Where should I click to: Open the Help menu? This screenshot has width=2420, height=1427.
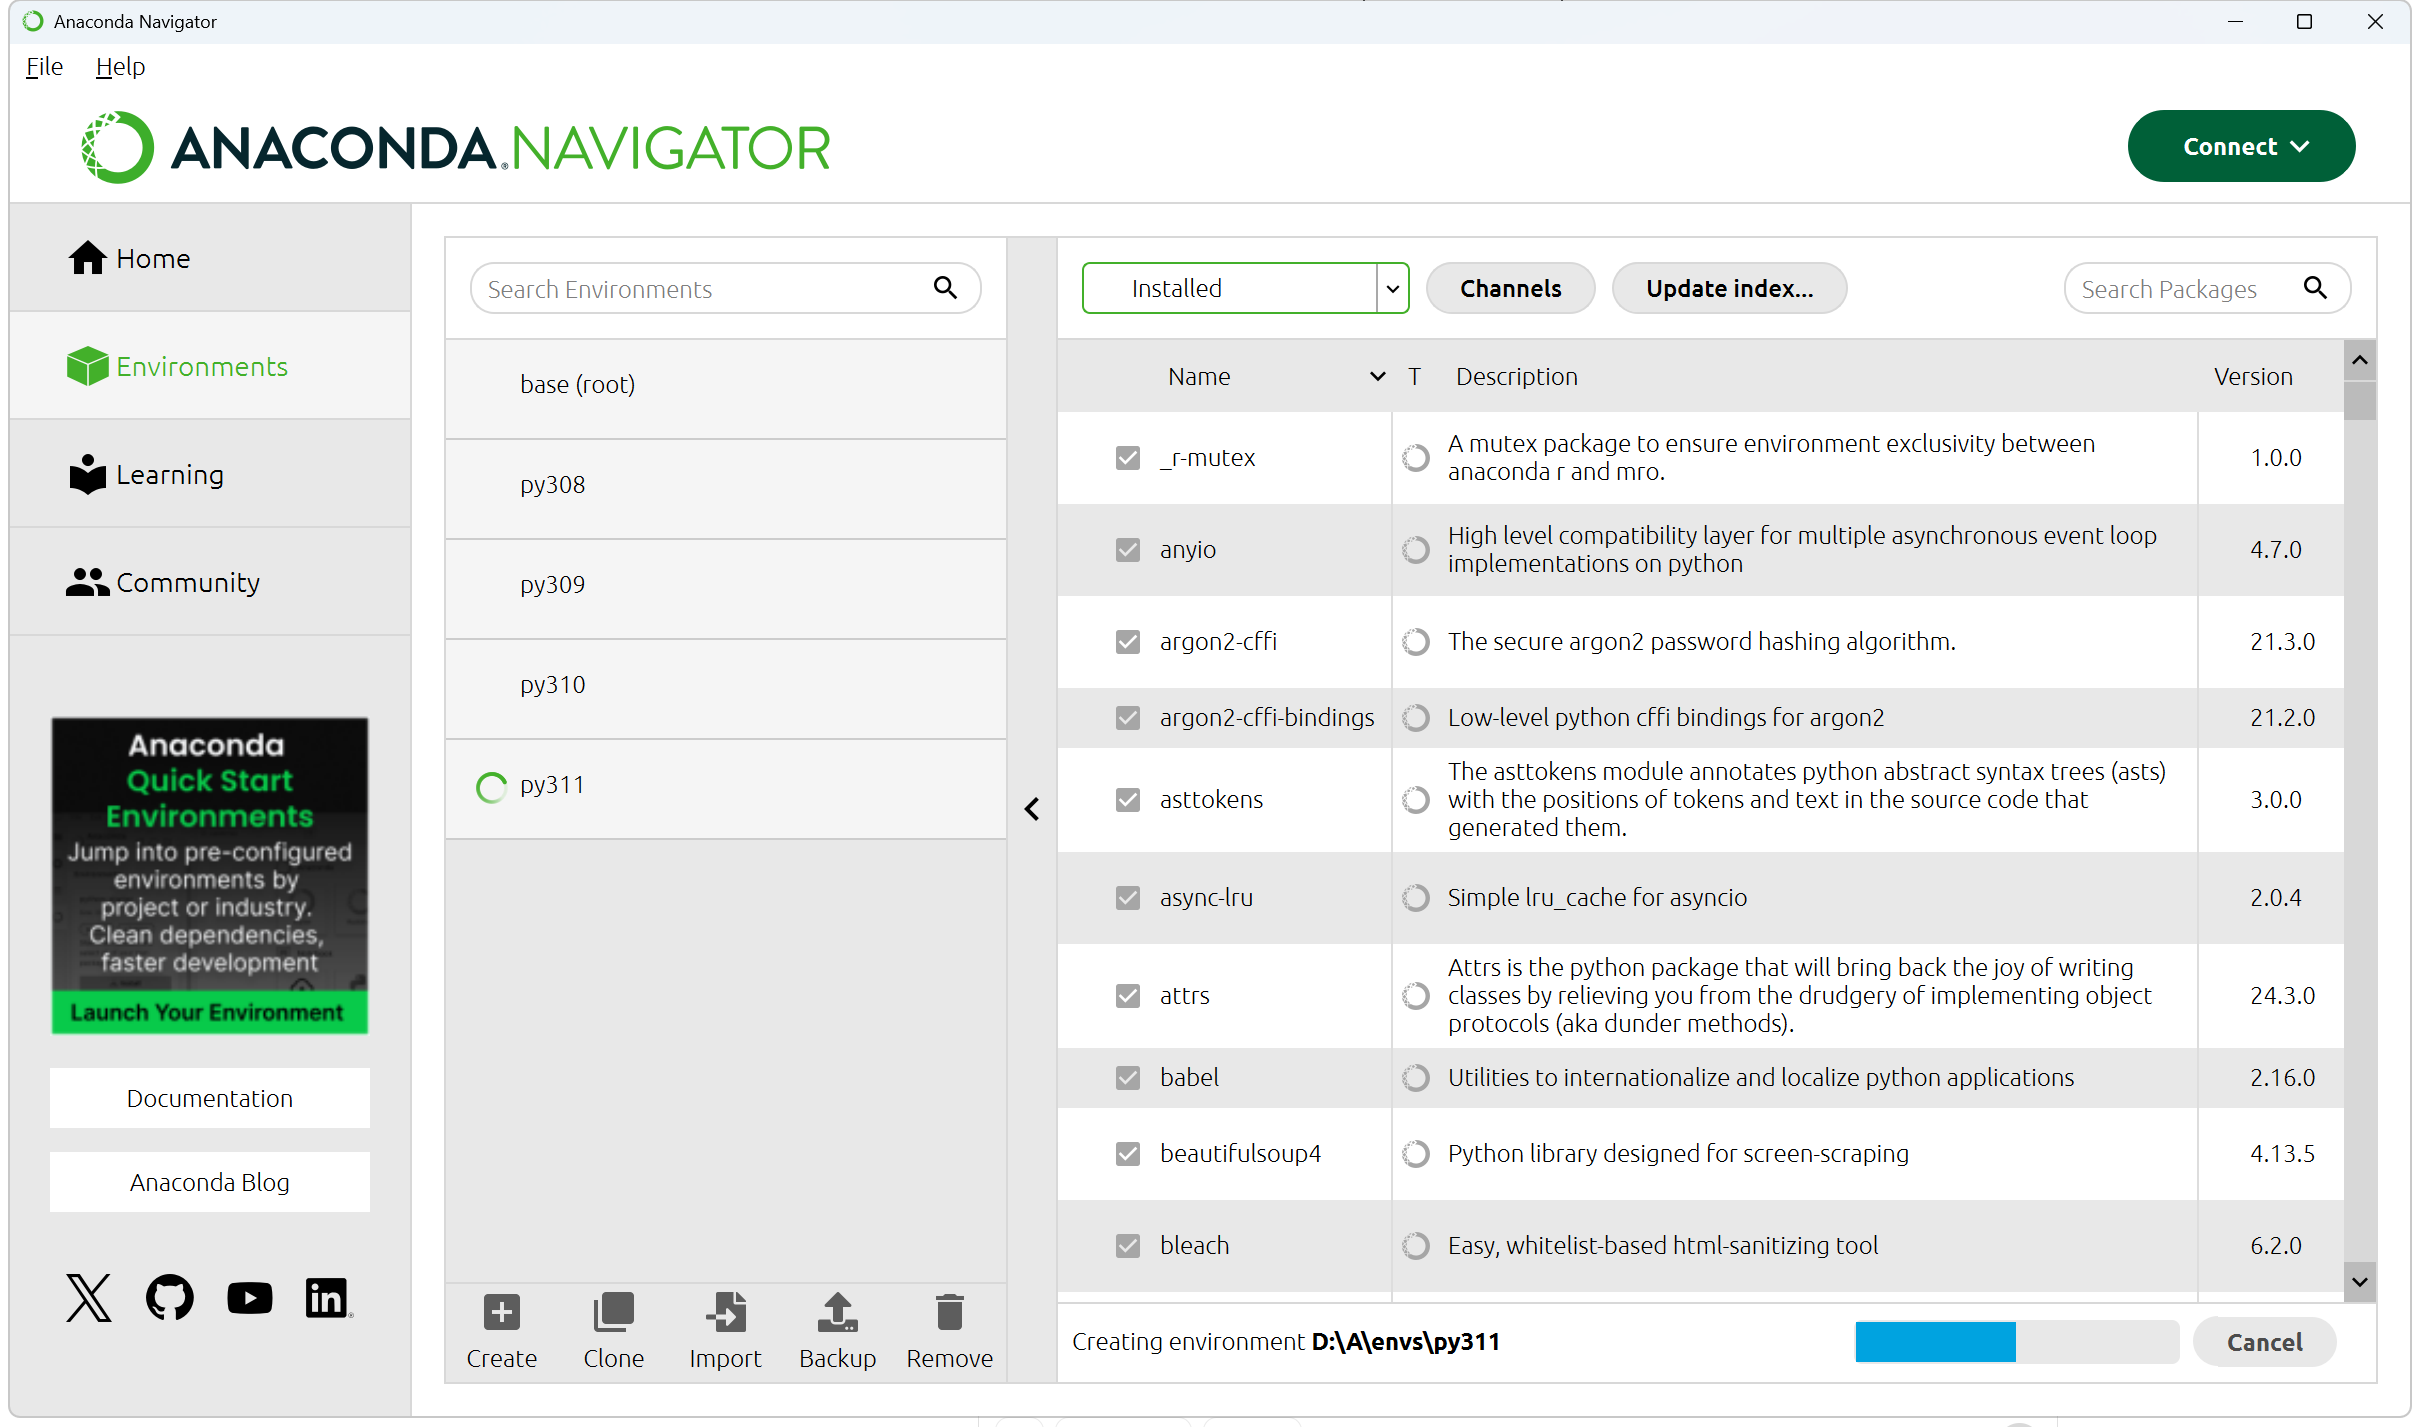(120, 67)
